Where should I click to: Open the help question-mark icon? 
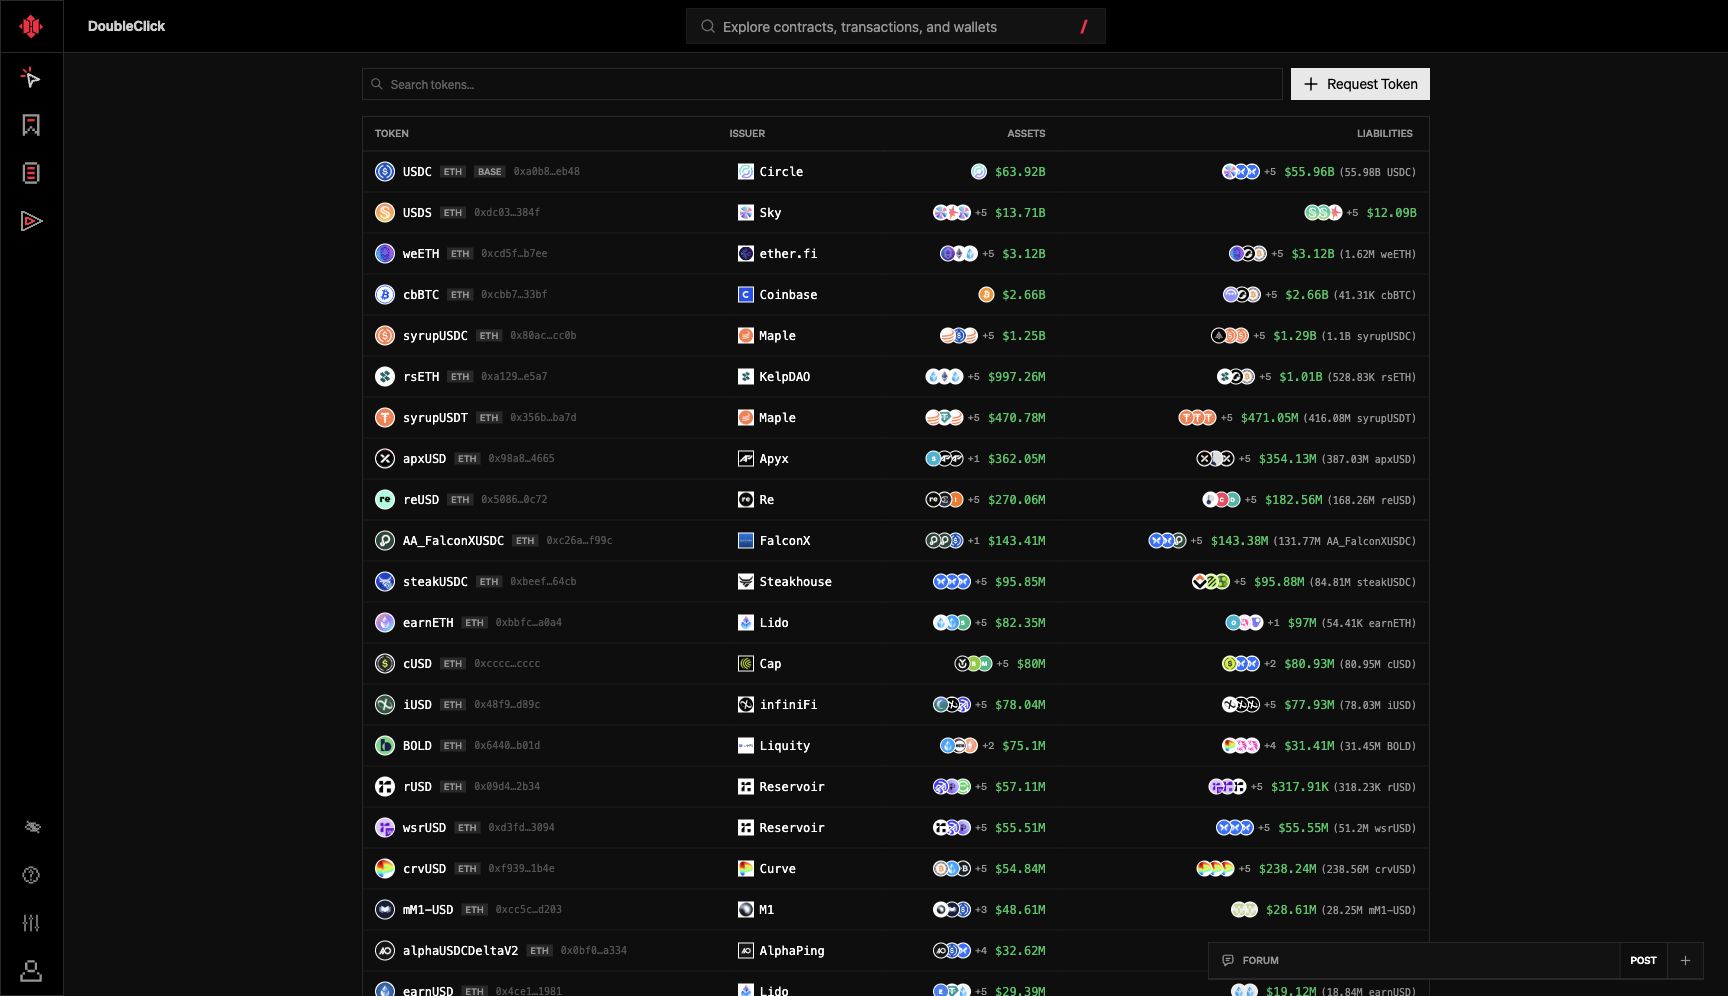tap(31, 875)
